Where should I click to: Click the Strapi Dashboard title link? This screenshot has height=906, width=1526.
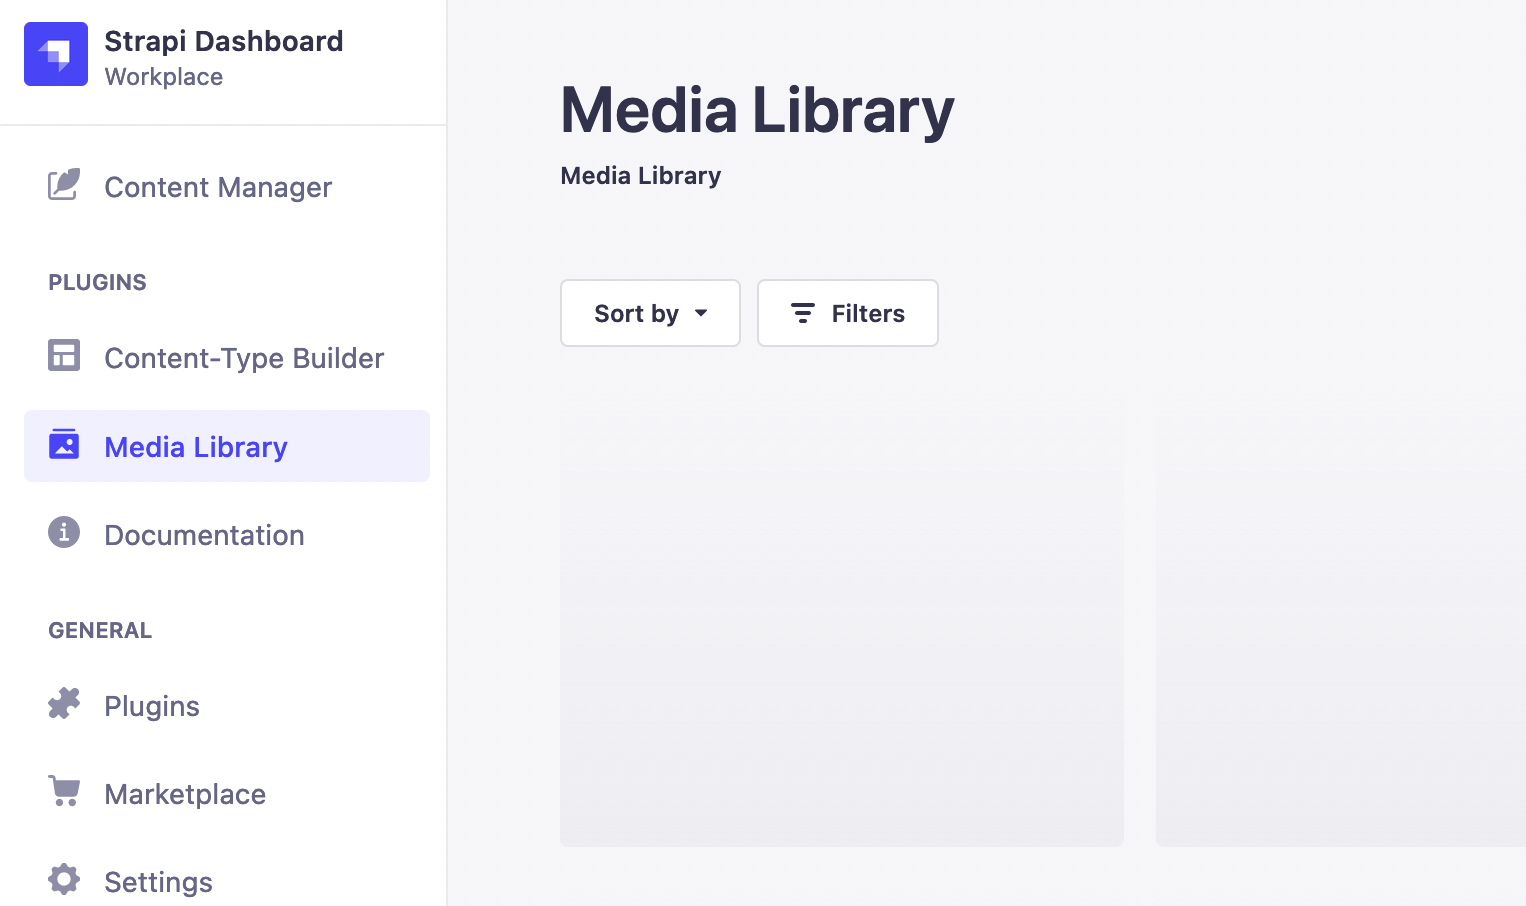click(224, 41)
